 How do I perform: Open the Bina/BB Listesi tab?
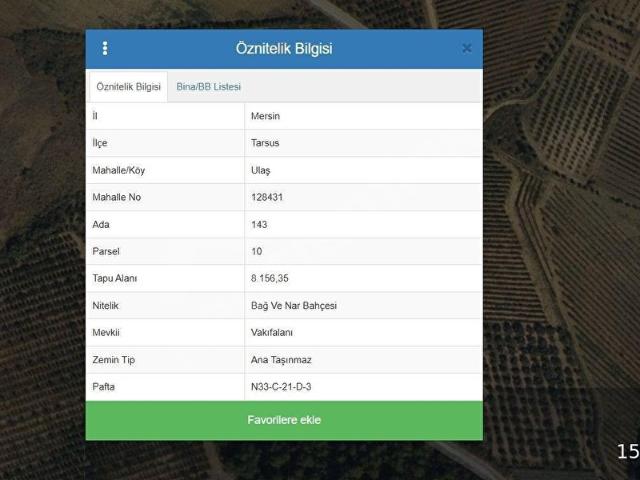[x=209, y=87]
